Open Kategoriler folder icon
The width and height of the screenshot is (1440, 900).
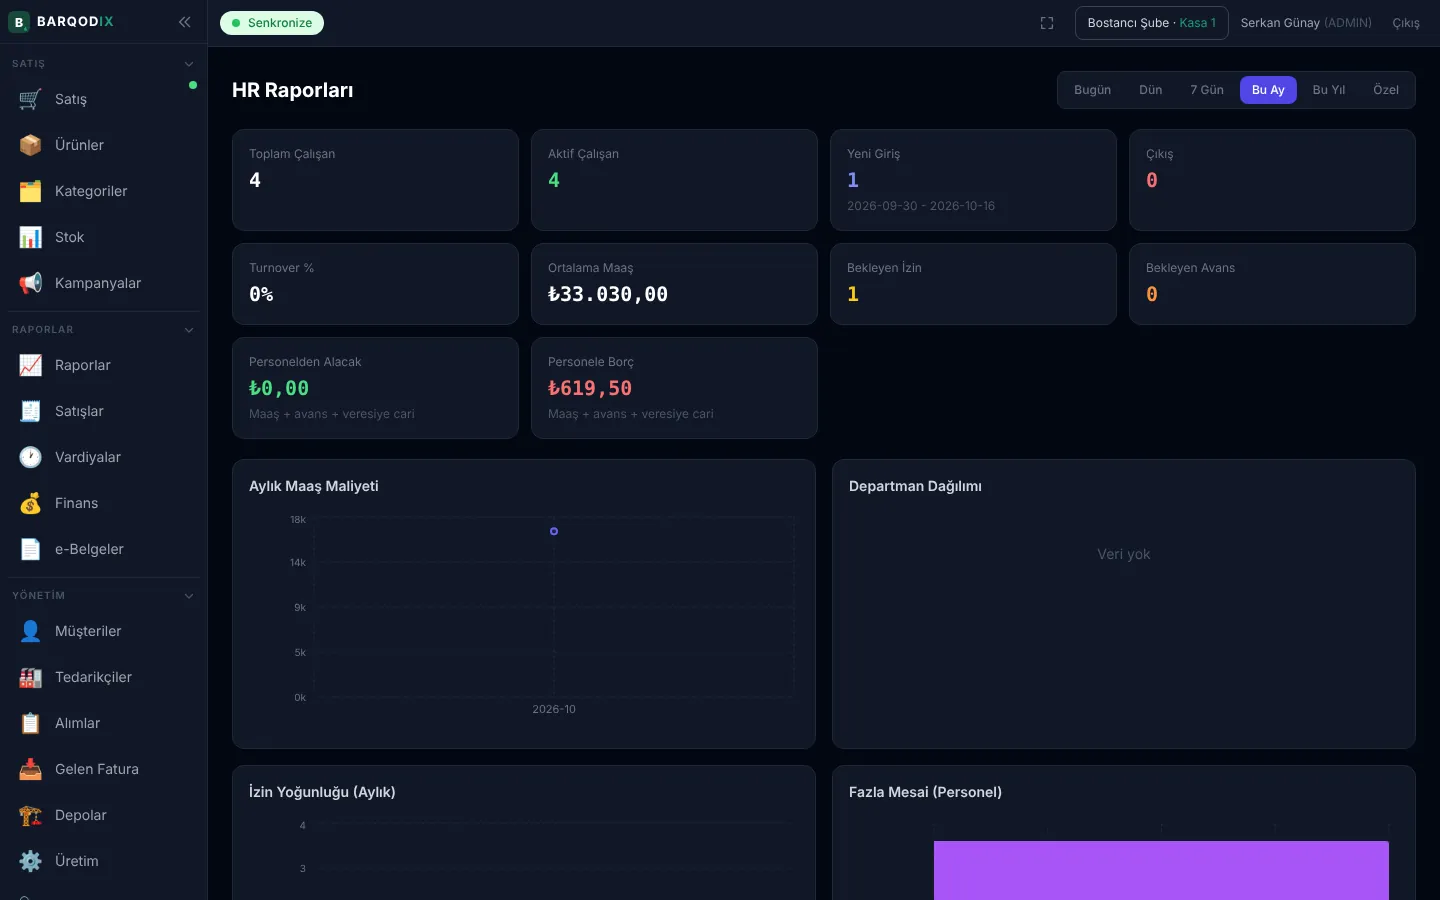[31, 191]
